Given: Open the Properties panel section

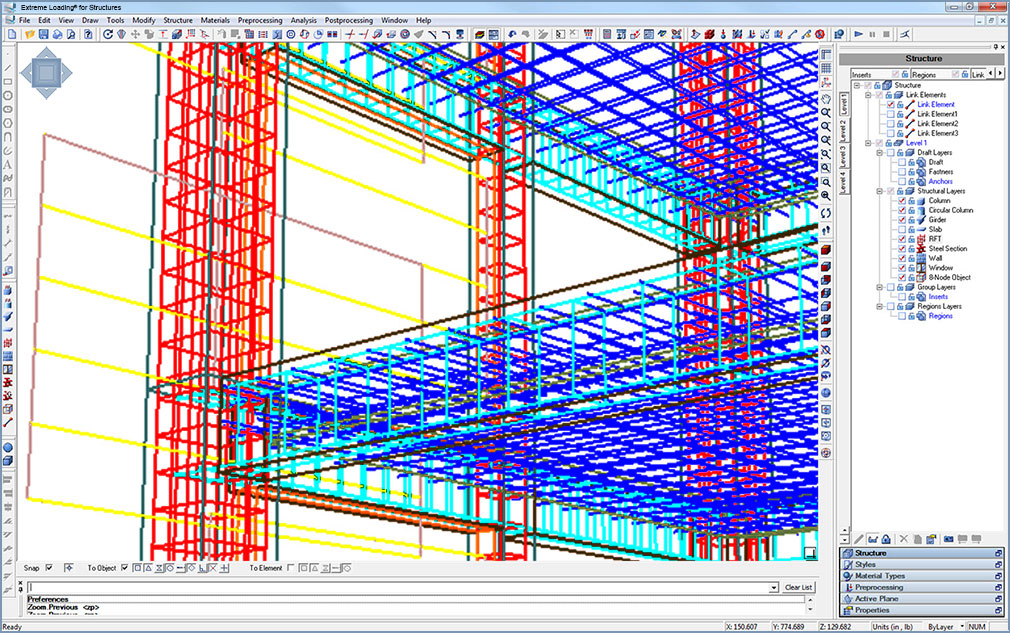Looking at the screenshot, I should point(922,610).
